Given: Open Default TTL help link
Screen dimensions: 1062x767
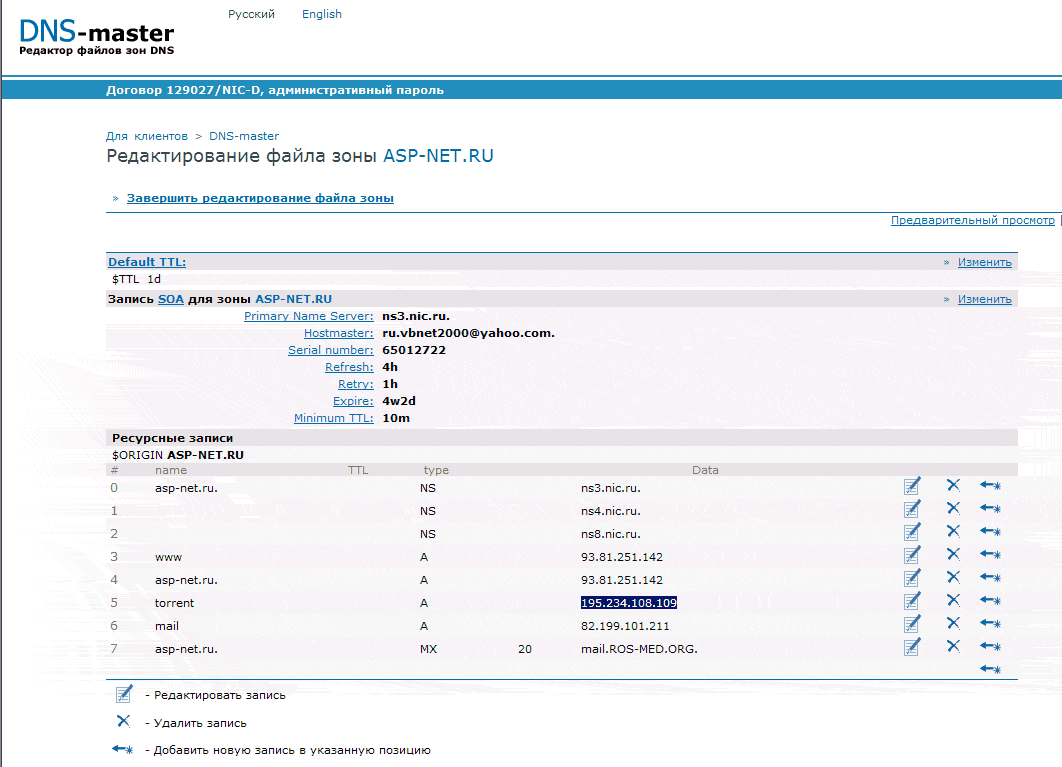Looking at the screenshot, I should tap(147, 262).
